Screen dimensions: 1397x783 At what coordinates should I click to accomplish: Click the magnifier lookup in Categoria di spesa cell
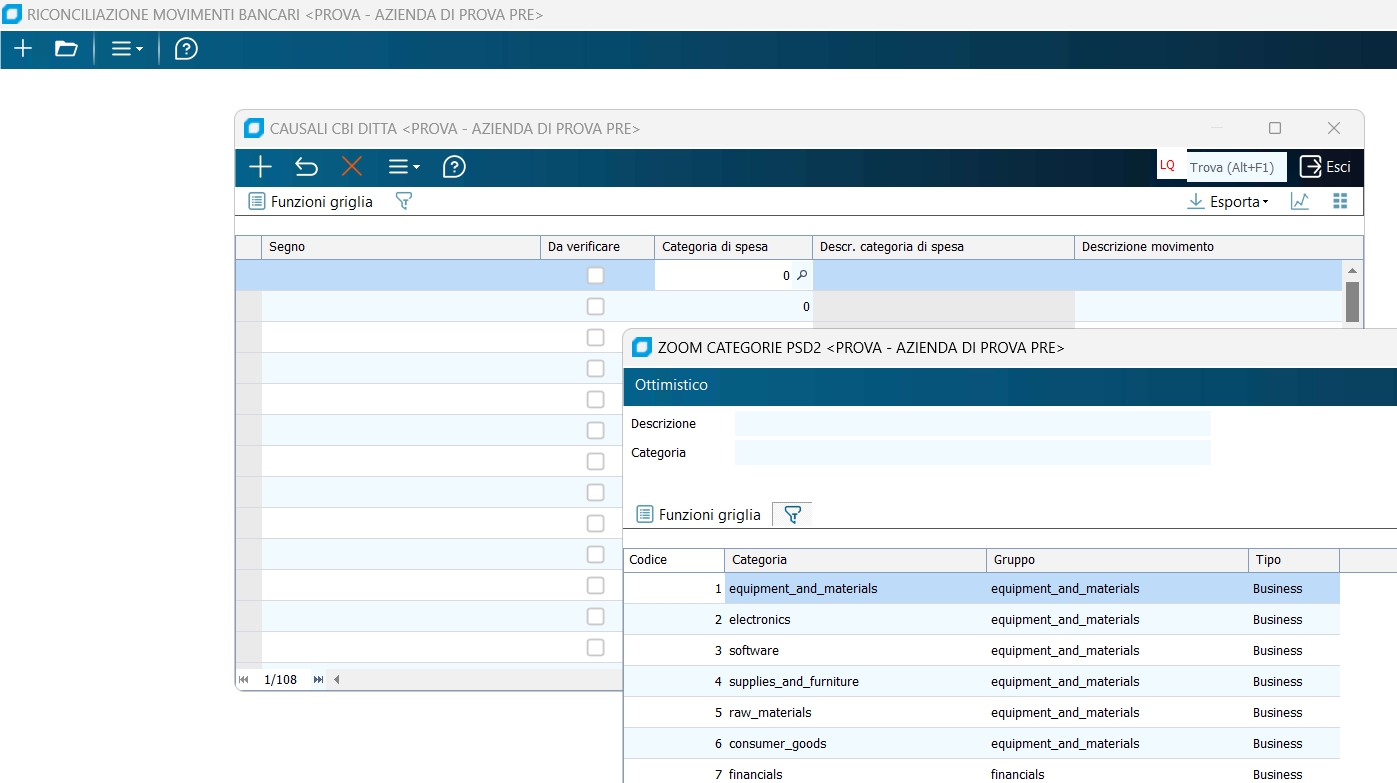point(801,275)
